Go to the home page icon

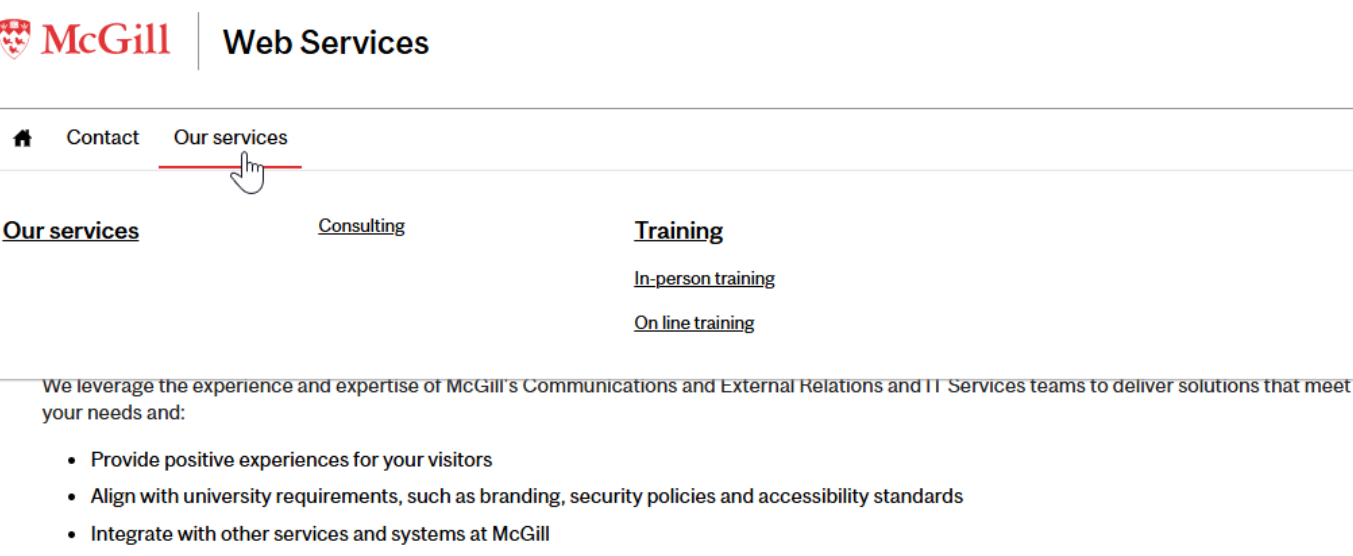22,138
